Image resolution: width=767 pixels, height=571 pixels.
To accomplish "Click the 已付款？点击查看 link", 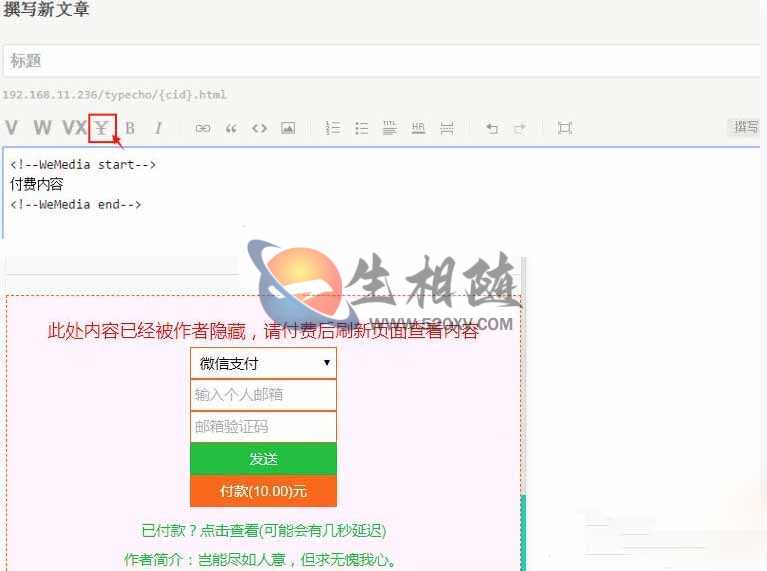I will click(x=264, y=530).
